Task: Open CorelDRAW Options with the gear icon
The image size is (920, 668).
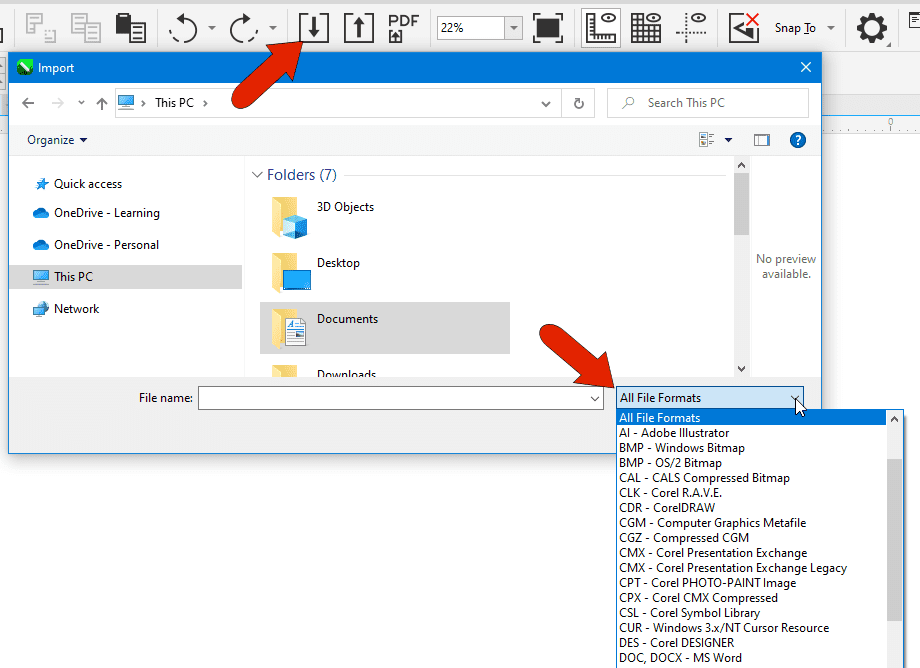Action: click(x=871, y=27)
